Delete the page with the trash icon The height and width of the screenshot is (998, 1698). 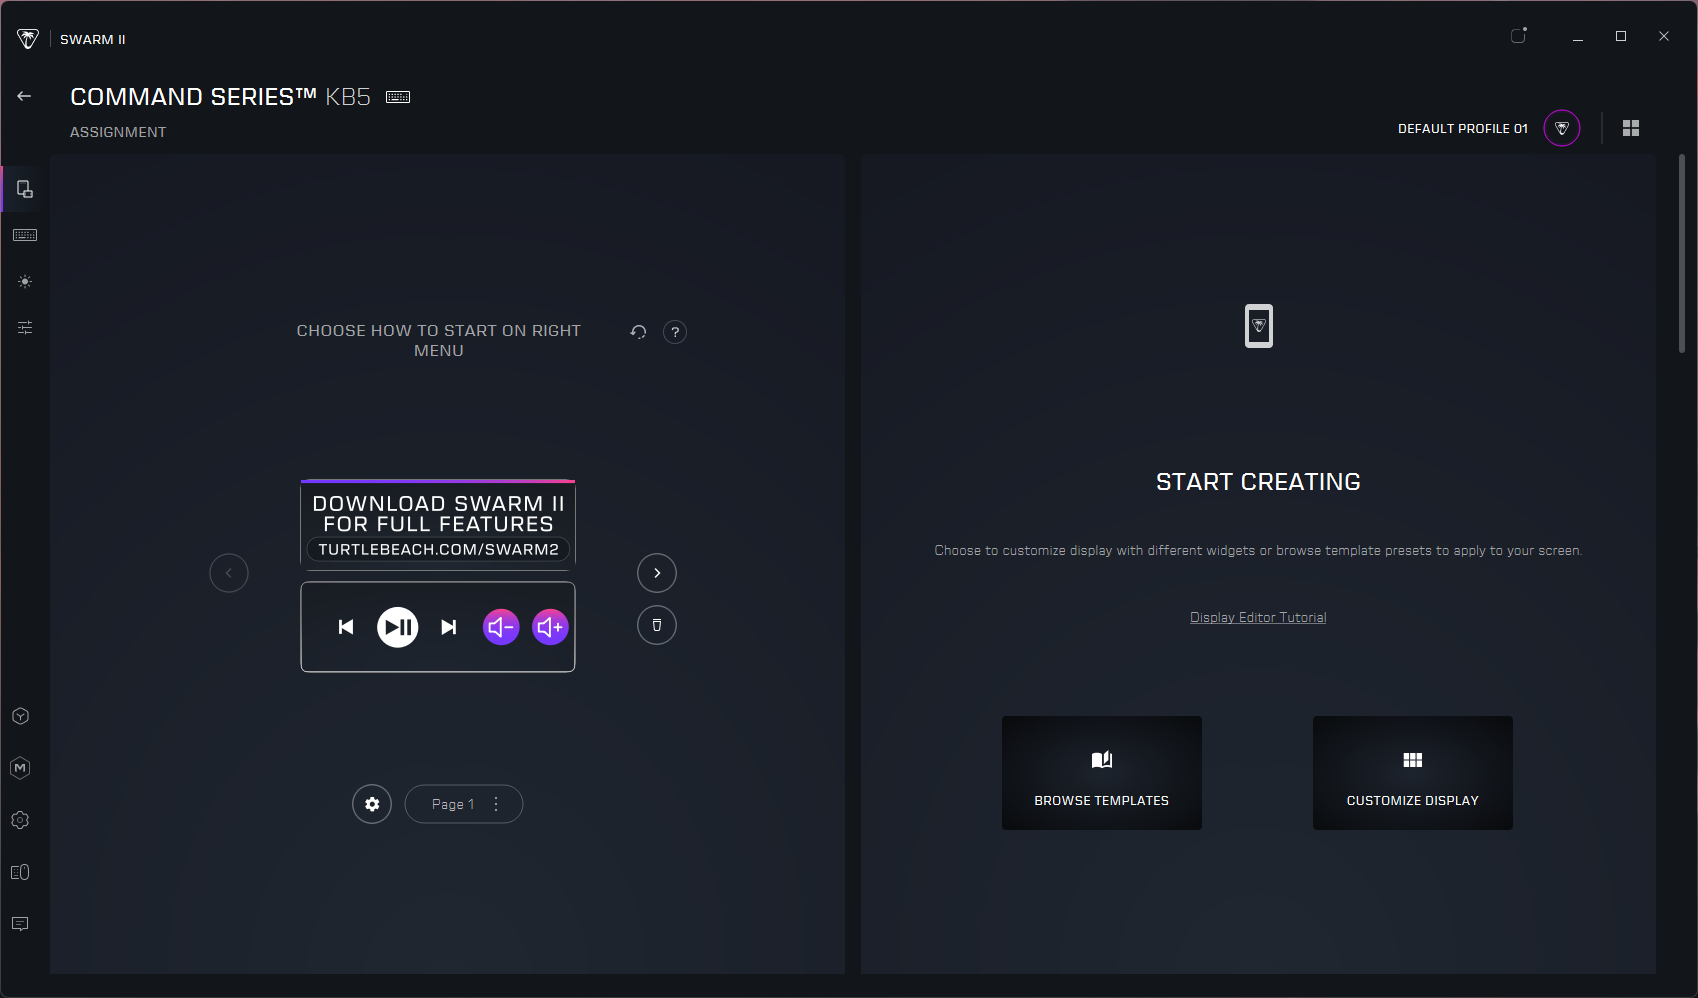pos(657,625)
